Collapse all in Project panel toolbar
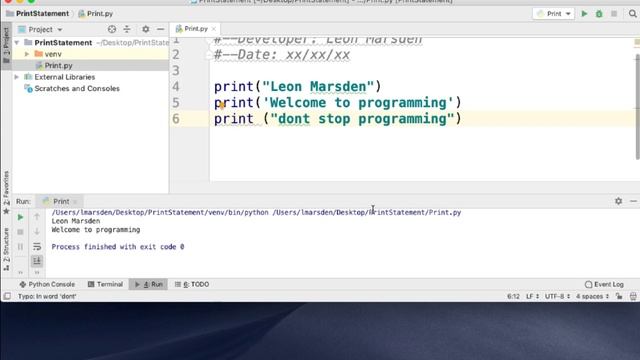This screenshot has height=360, width=640. 127,29
